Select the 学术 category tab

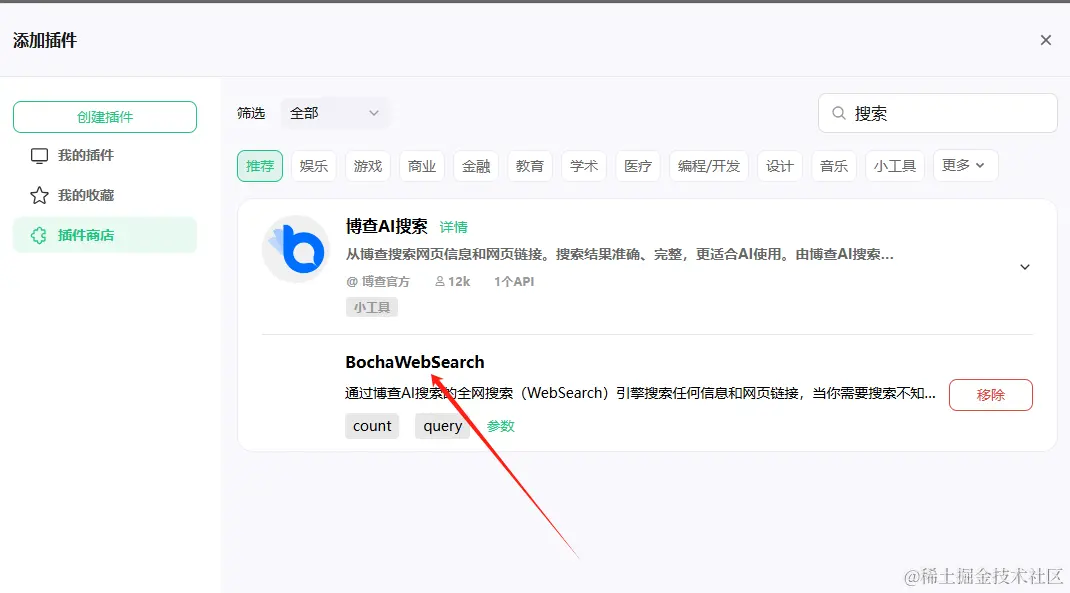[x=584, y=166]
